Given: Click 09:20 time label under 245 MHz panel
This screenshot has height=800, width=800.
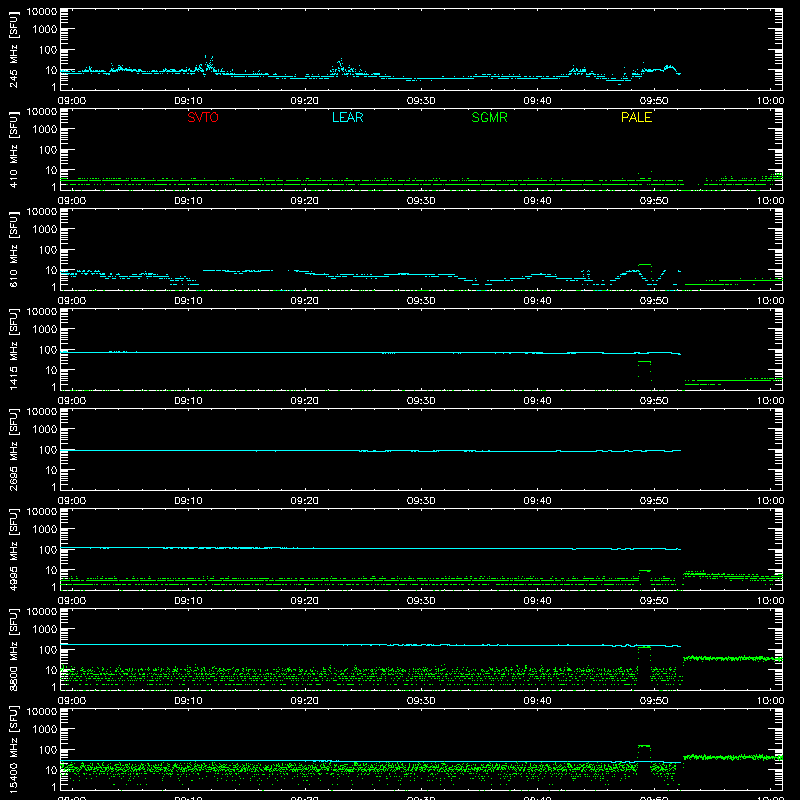Looking at the screenshot, I should 305,101.
